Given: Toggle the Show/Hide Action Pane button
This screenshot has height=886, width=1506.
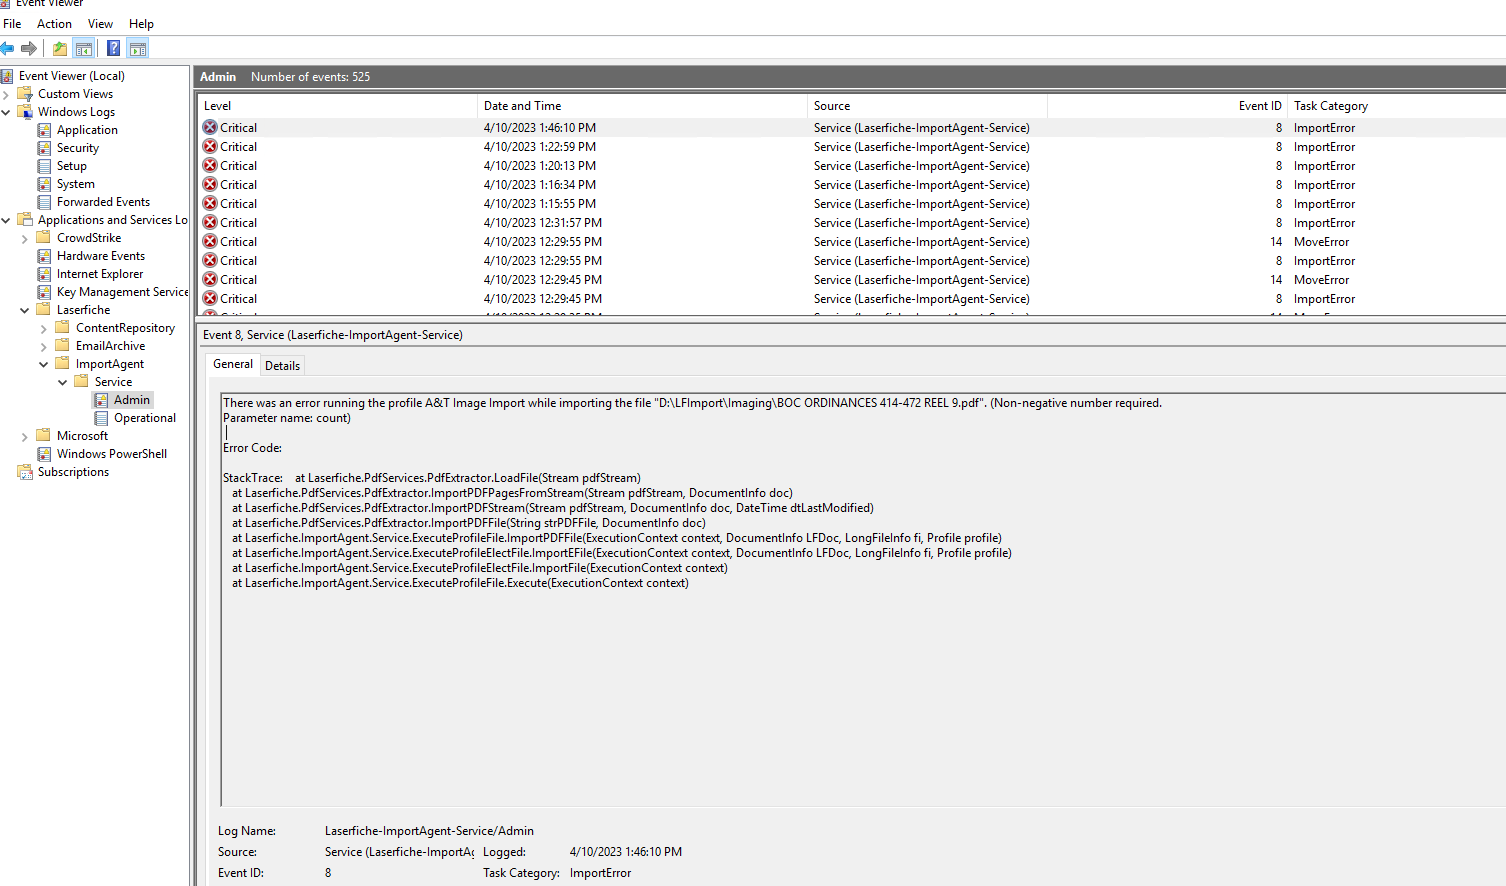Looking at the screenshot, I should 138,48.
